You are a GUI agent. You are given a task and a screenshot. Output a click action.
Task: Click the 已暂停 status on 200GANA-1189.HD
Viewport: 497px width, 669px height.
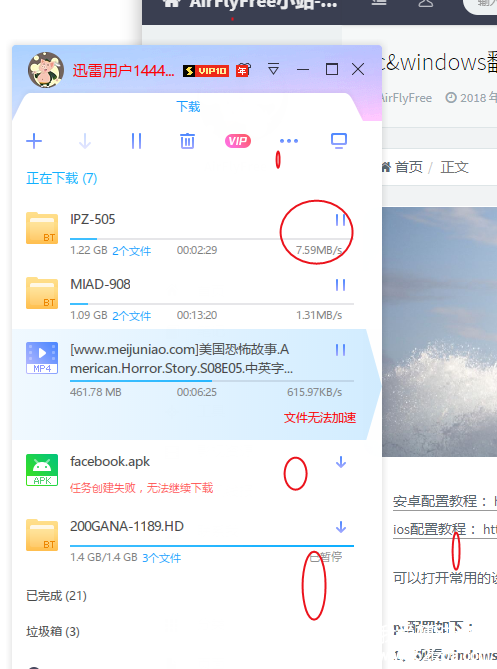click(x=326, y=557)
